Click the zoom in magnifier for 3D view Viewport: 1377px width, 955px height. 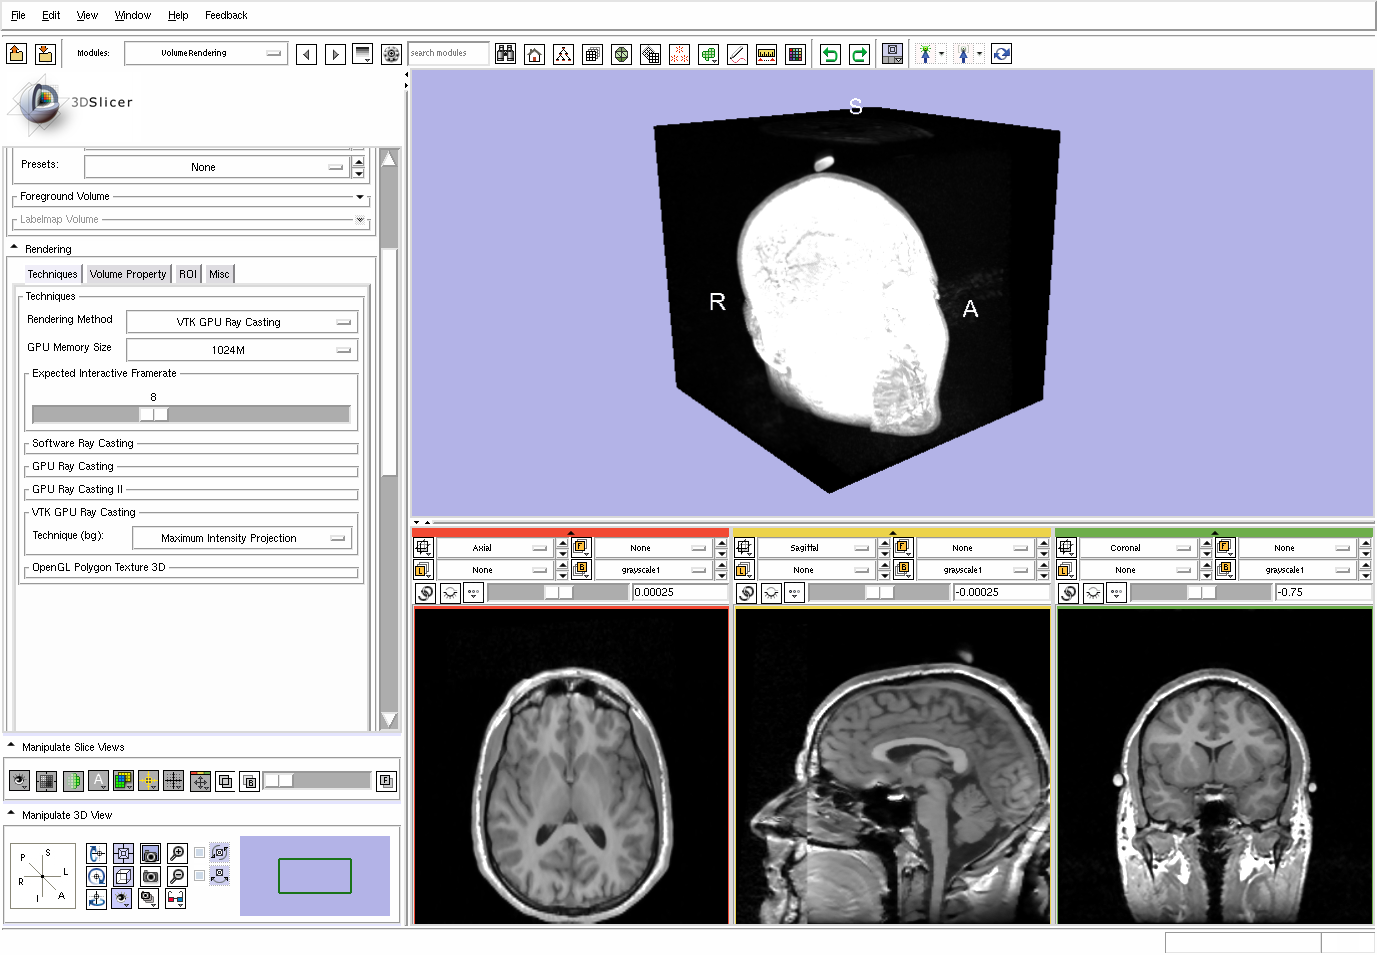point(177,853)
